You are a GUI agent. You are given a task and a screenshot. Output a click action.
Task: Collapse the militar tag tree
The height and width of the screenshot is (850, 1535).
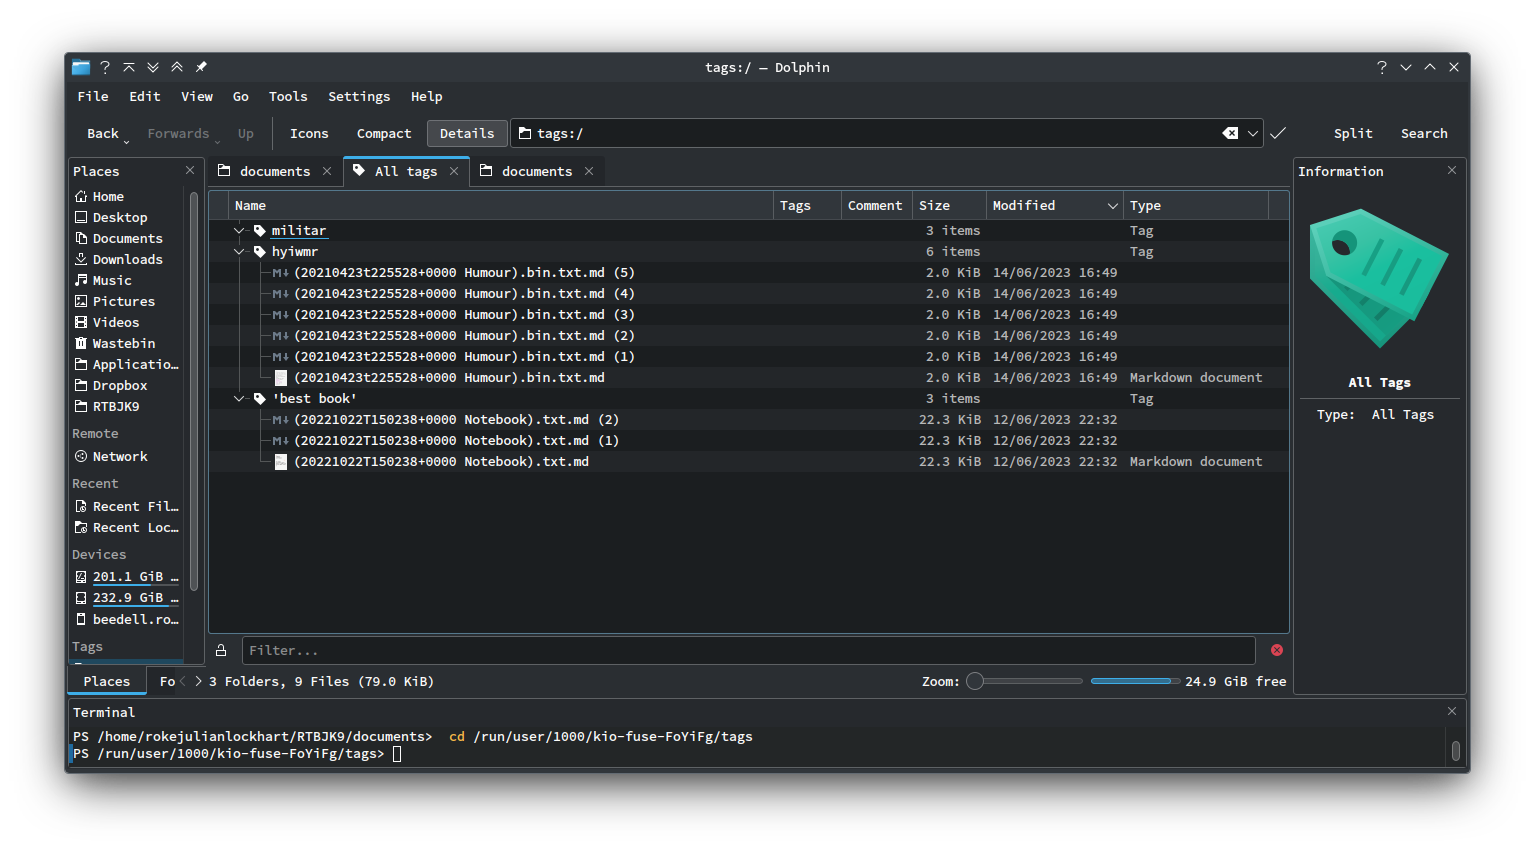click(x=239, y=231)
